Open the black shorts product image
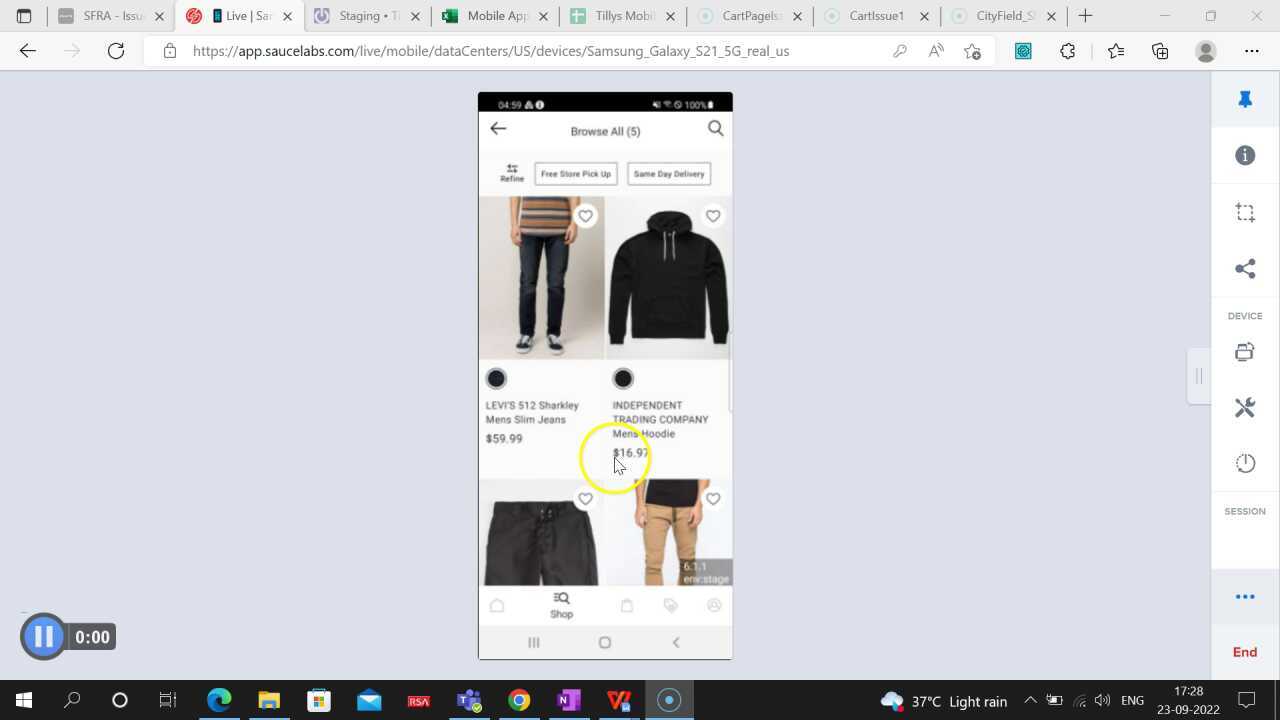1280x720 pixels. click(541, 533)
